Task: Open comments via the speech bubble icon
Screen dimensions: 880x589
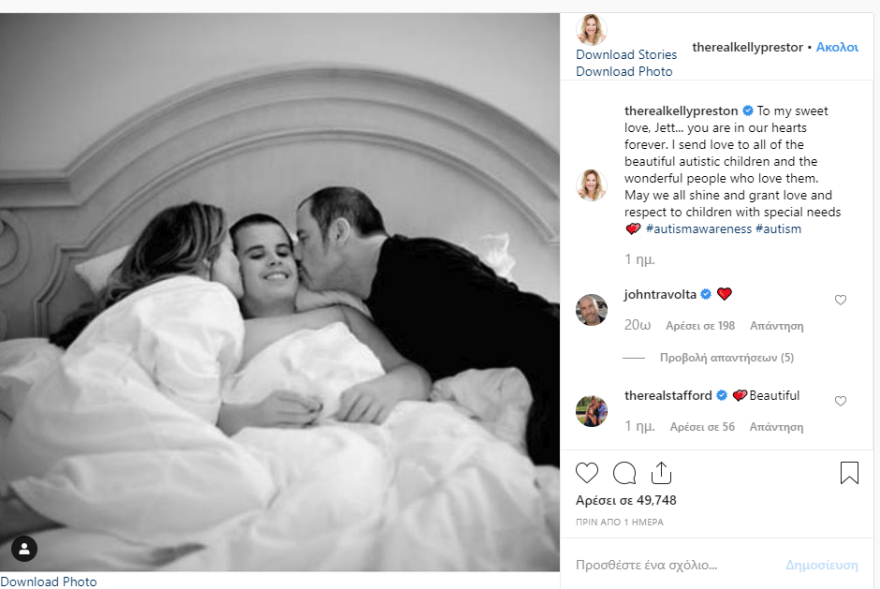Action: pyautogui.click(x=624, y=473)
